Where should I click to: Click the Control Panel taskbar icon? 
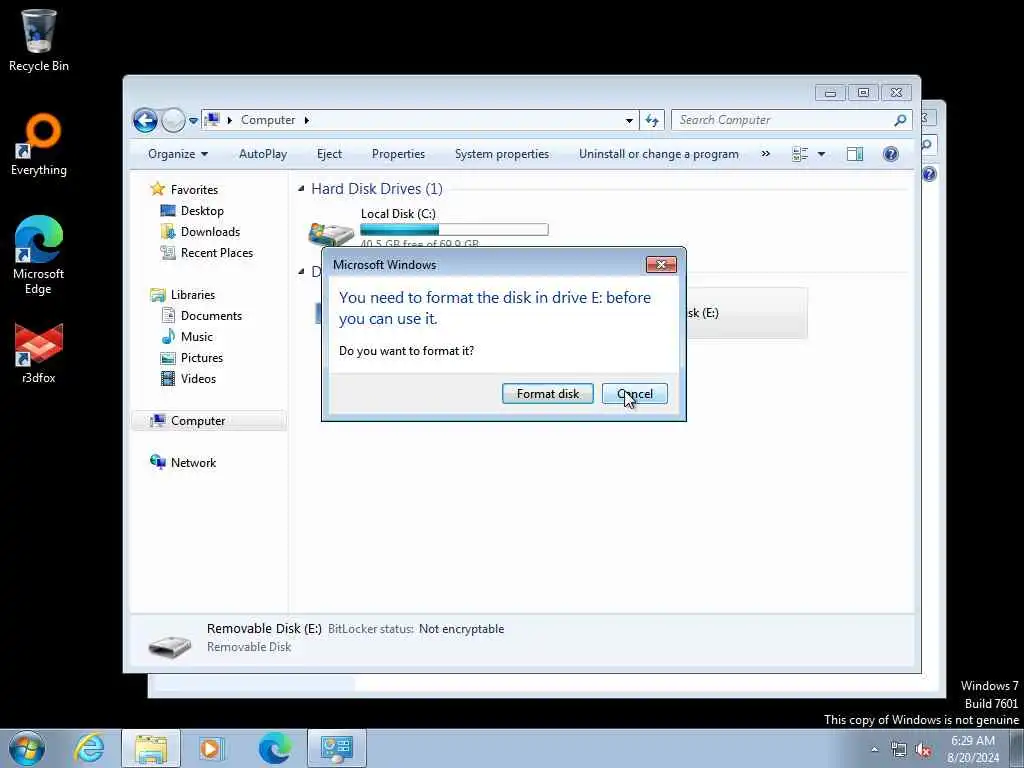(337, 748)
